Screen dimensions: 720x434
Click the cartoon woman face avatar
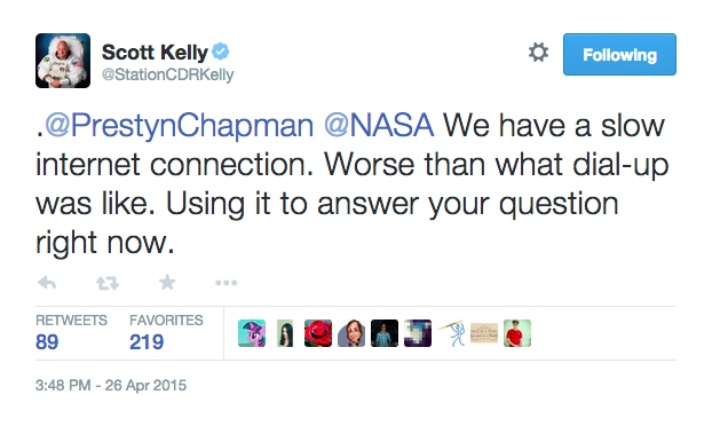click(351, 334)
